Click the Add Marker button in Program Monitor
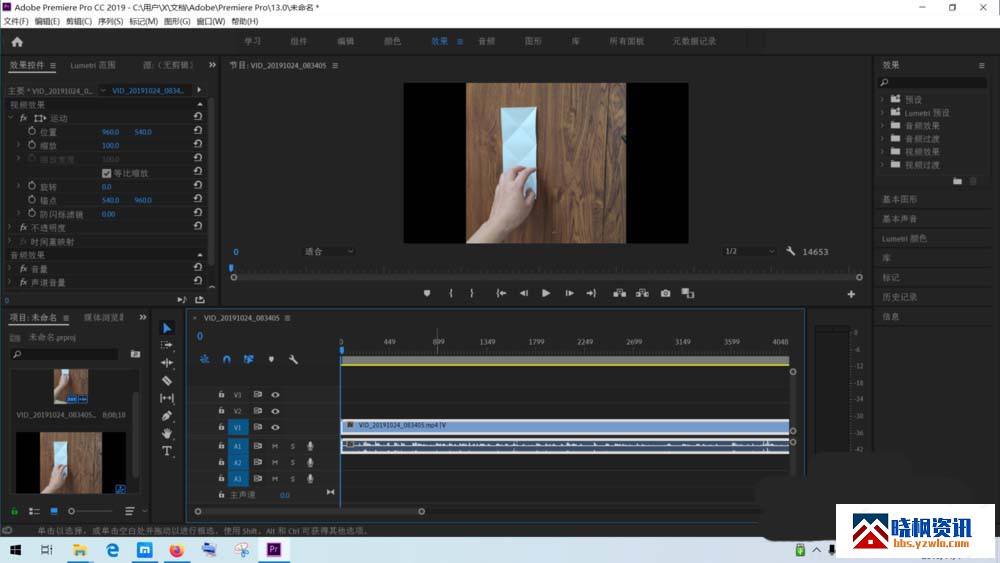The width and height of the screenshot is (1000, 563). pyautogui.click(x=427, y=293)
